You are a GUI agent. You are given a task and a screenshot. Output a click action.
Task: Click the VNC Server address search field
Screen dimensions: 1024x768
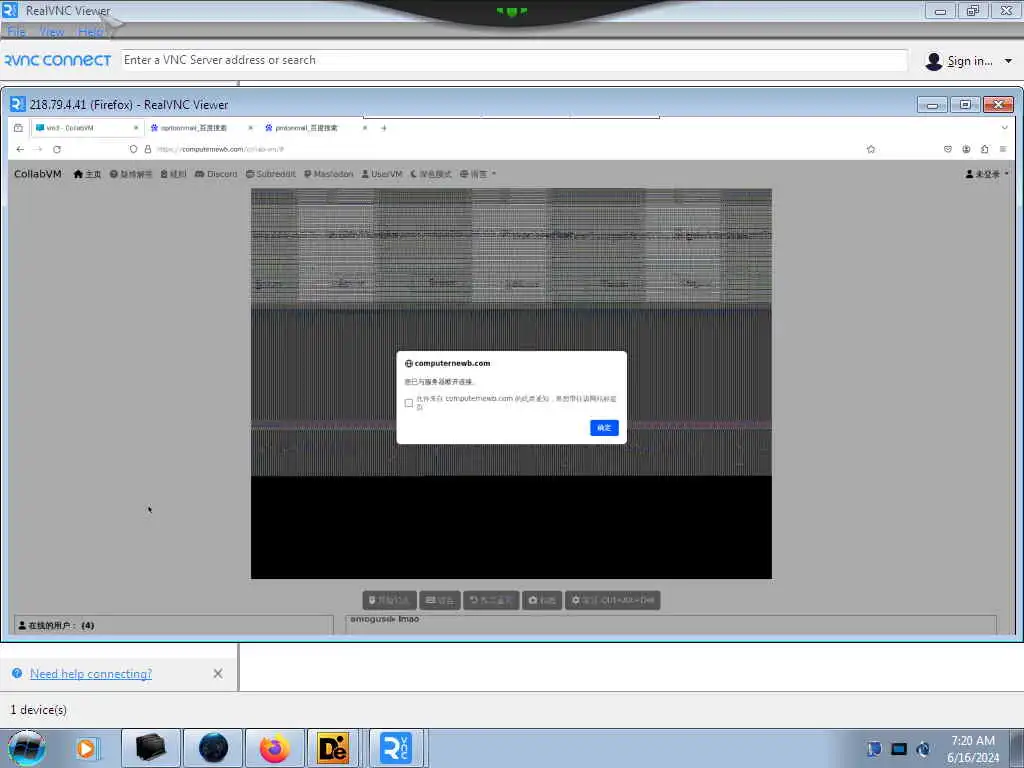click(514, 60)
